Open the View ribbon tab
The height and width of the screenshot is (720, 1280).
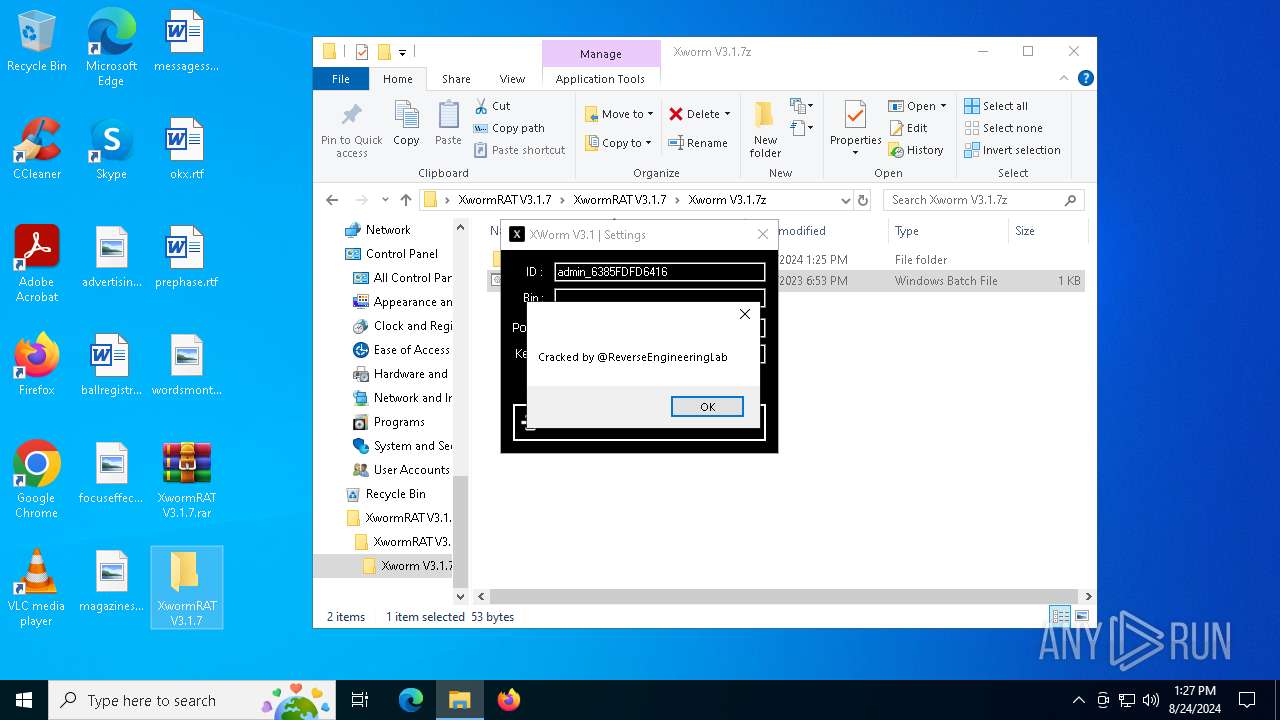(x=512, y=79)
